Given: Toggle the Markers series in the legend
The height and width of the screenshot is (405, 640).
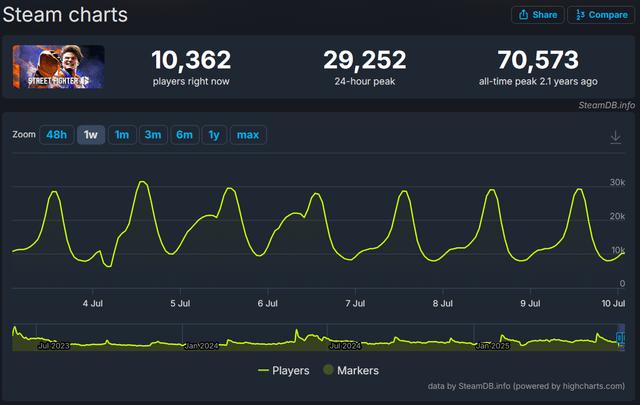Looking at the screenshot, I should [x=351, y=370].
